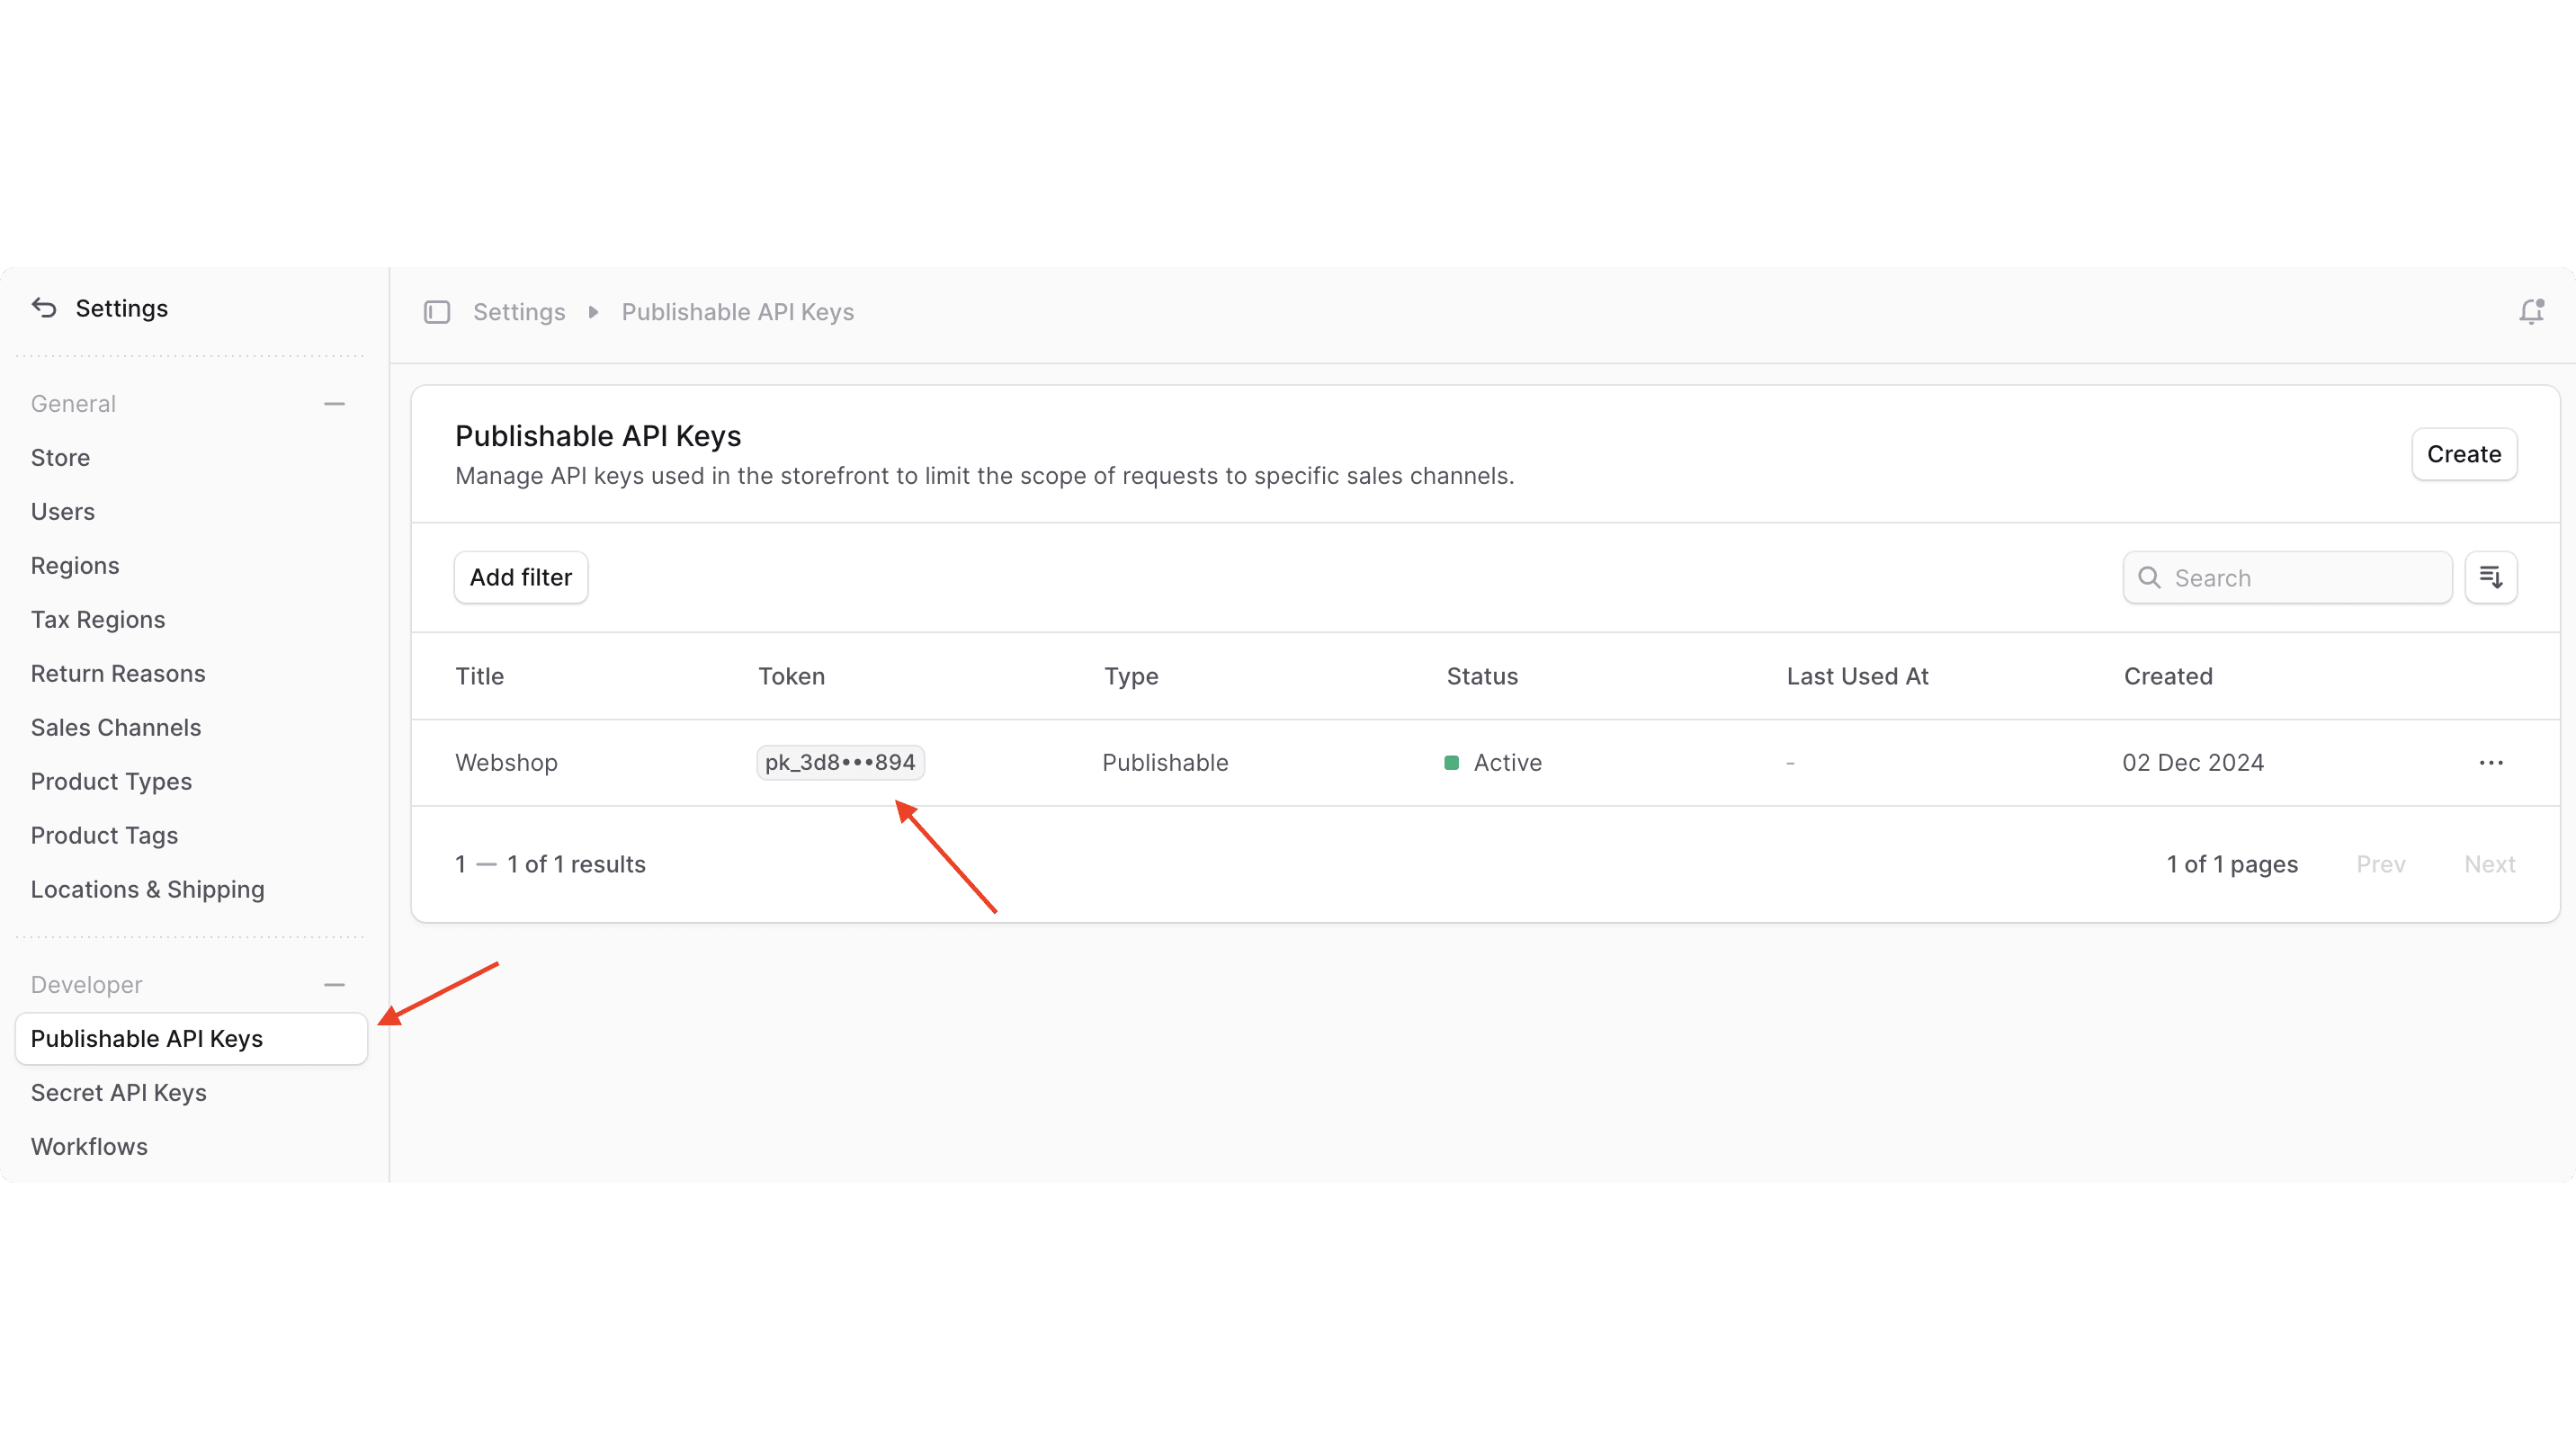
Task: Click the pk_3d8•••894 token badge
Action: click(840, 762)
